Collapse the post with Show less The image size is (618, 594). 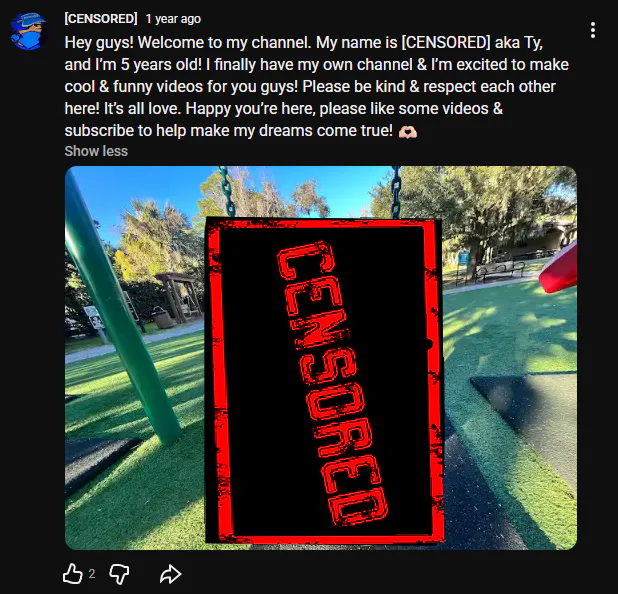tap(96, 151)
